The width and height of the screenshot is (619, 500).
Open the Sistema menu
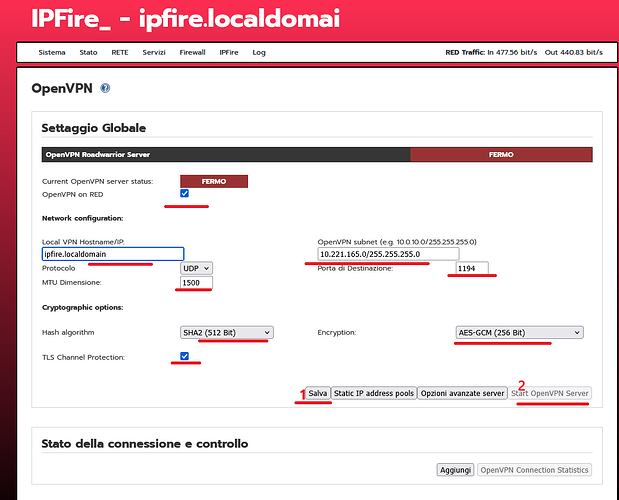pyautogui.click(x=52, y=52)
